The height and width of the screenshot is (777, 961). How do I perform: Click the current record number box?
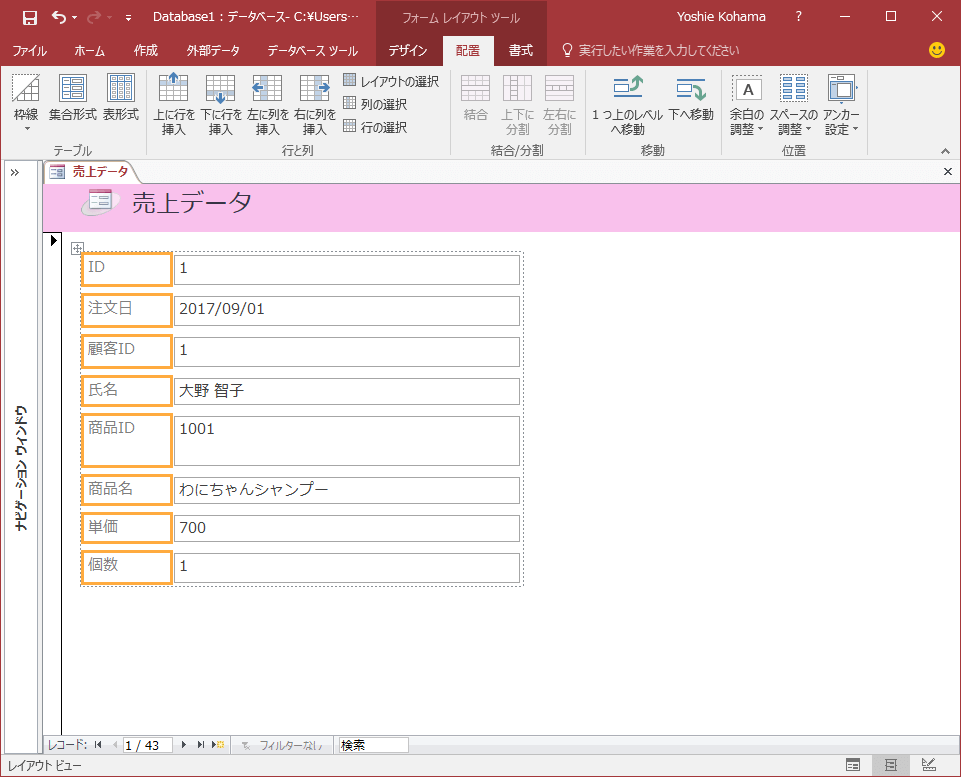pyautogui.click(x=148, y=745)
